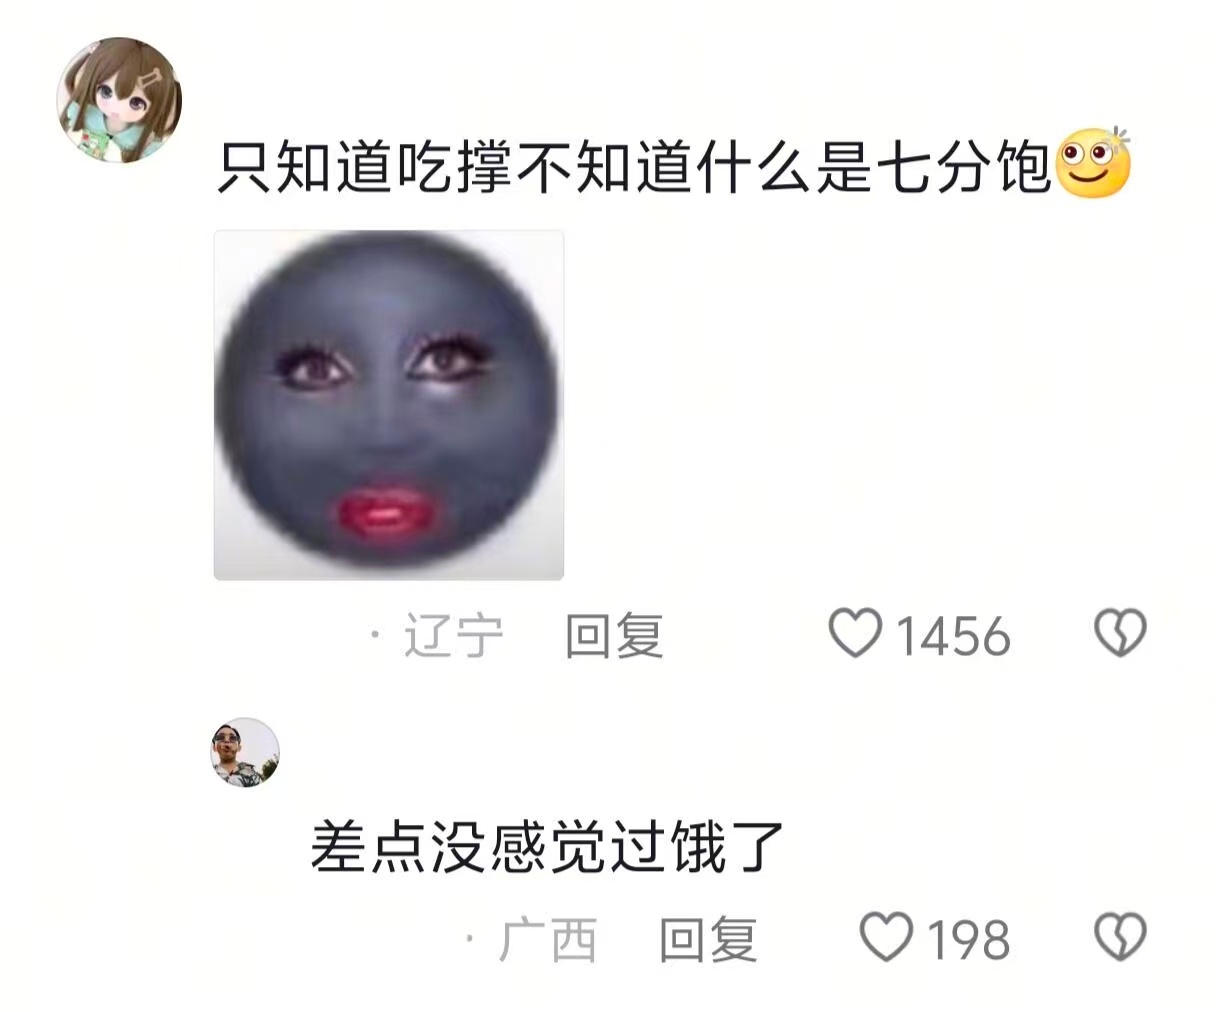This screenshot has width=1216, height=1012.
Task: Tap the 1456 like count
Action: pyautogui.click(x=953, y=637)
